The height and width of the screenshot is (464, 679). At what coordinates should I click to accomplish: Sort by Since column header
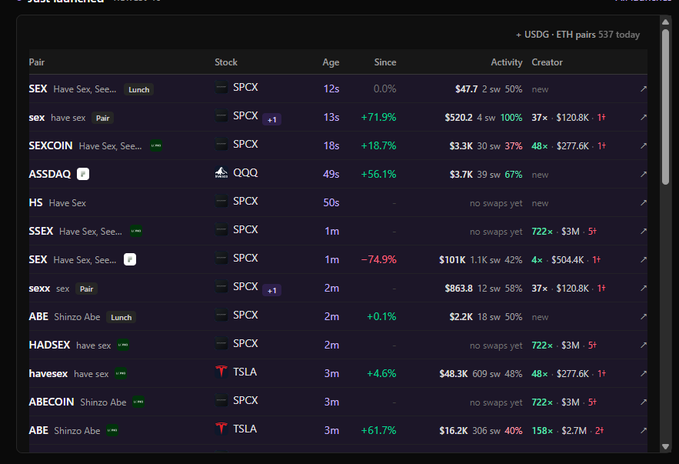pos(385,62)
